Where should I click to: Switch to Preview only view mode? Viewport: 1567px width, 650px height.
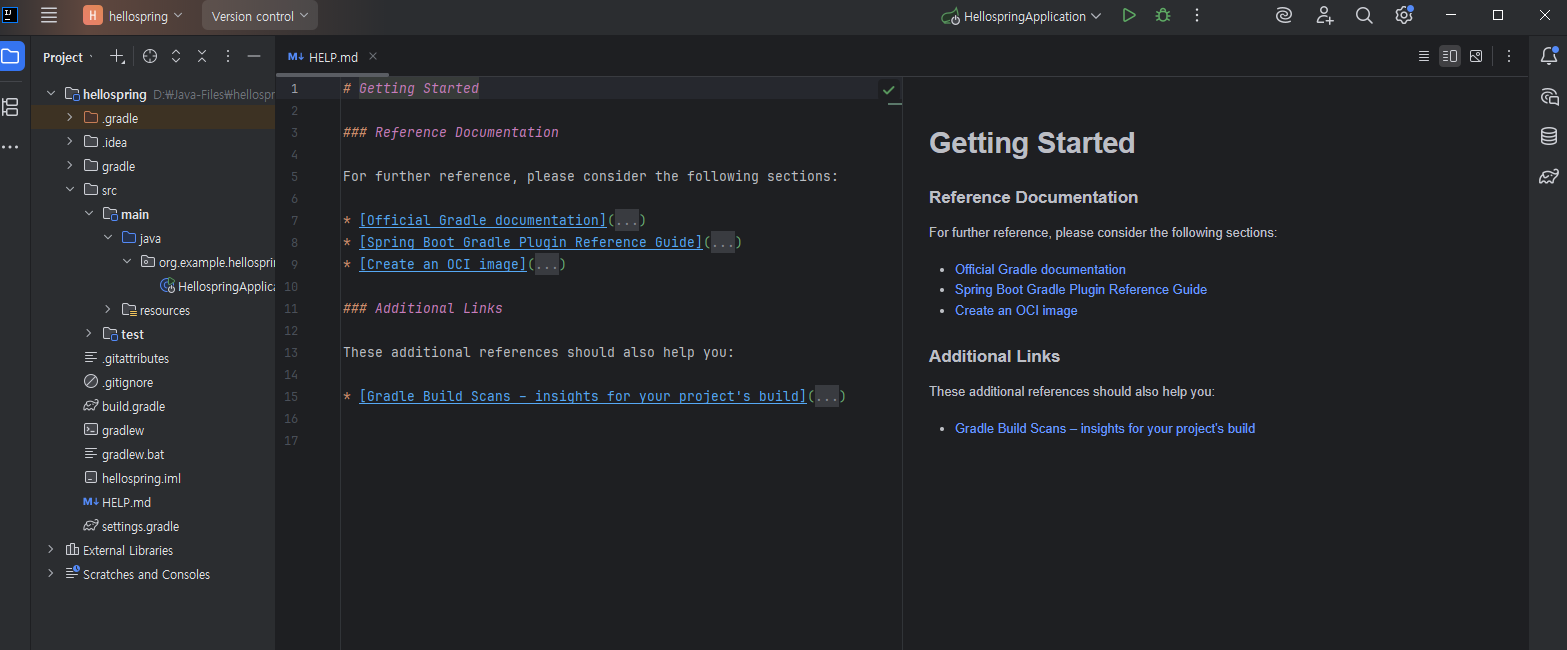click(x=1476, y=57)
